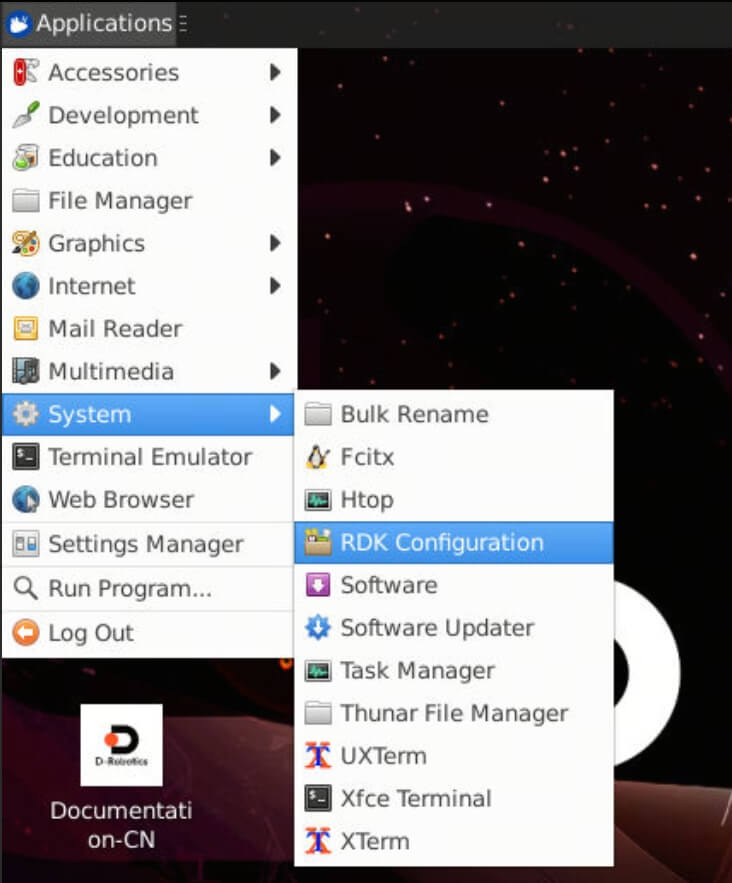732x883 pixels.
Task: Click the purple Software download icon
Action: click(x=317, y=585)
